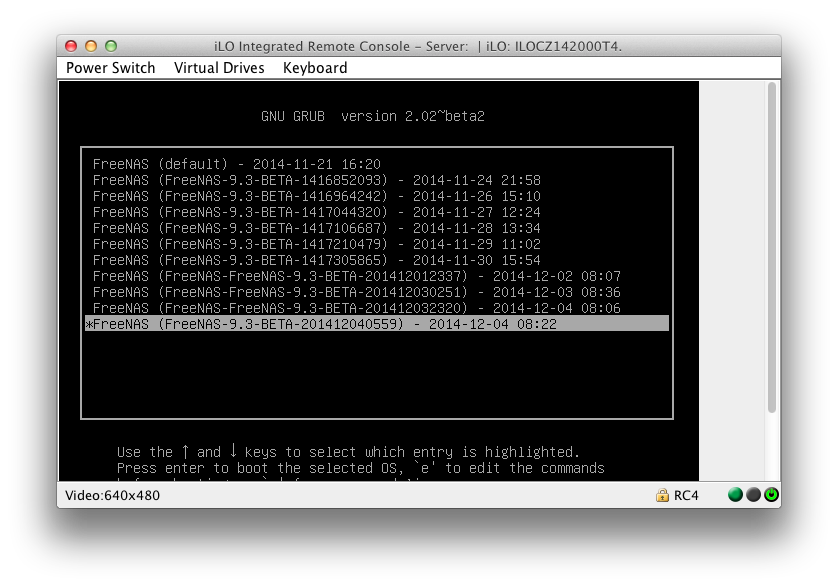Click the Video:640x480 status label

click(x=112, y=495)
